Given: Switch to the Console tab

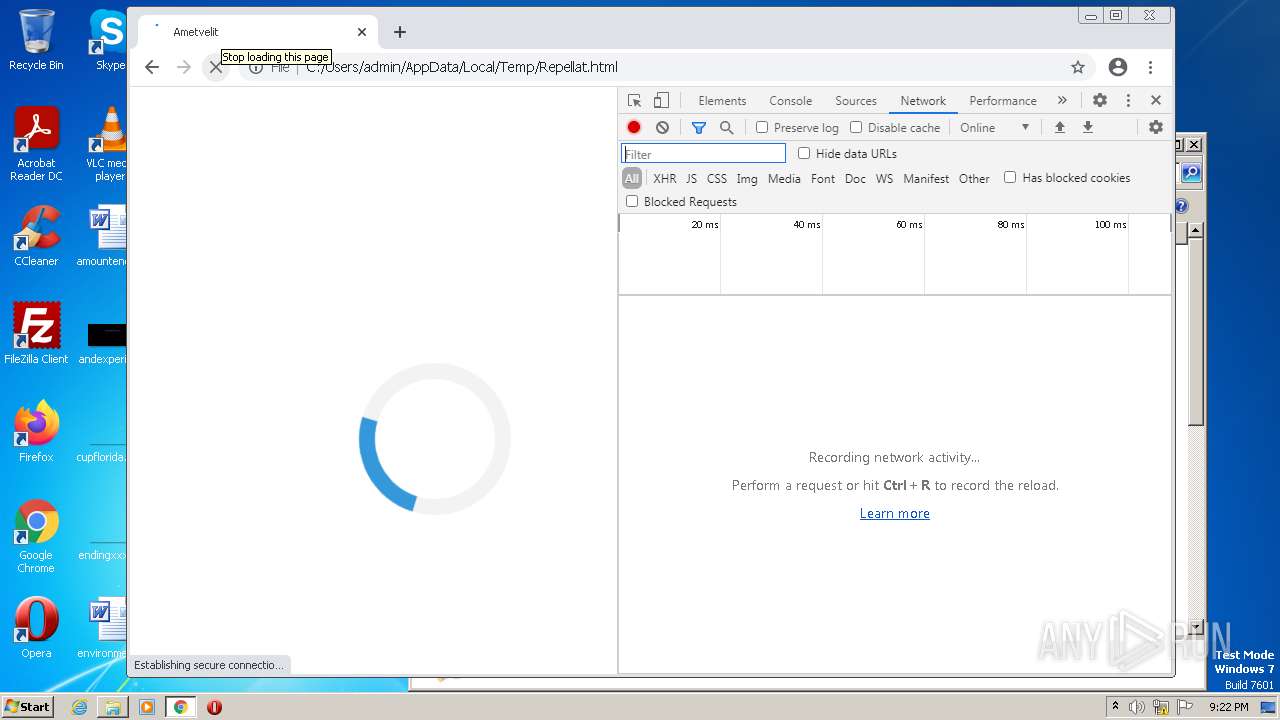Looking at the screenshot, I should point(790,101).
